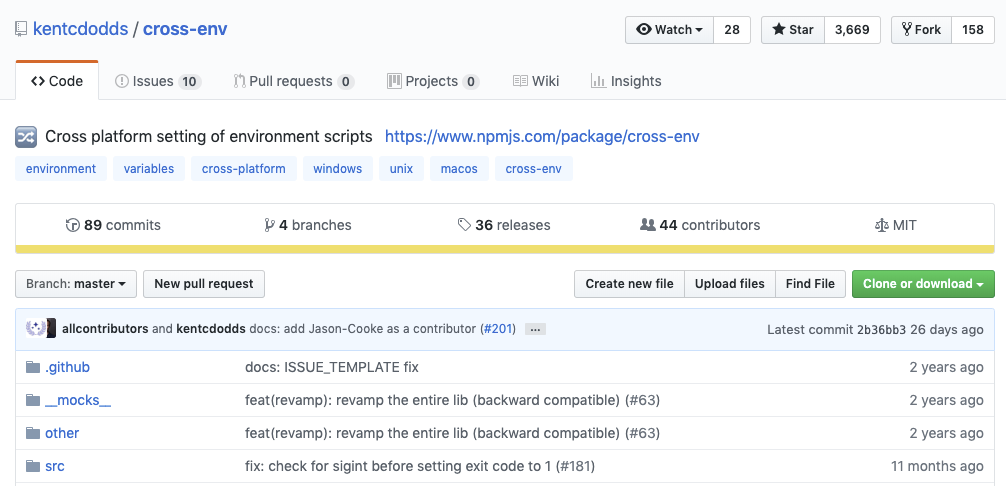View the 44 contributors page

[700, 225]
